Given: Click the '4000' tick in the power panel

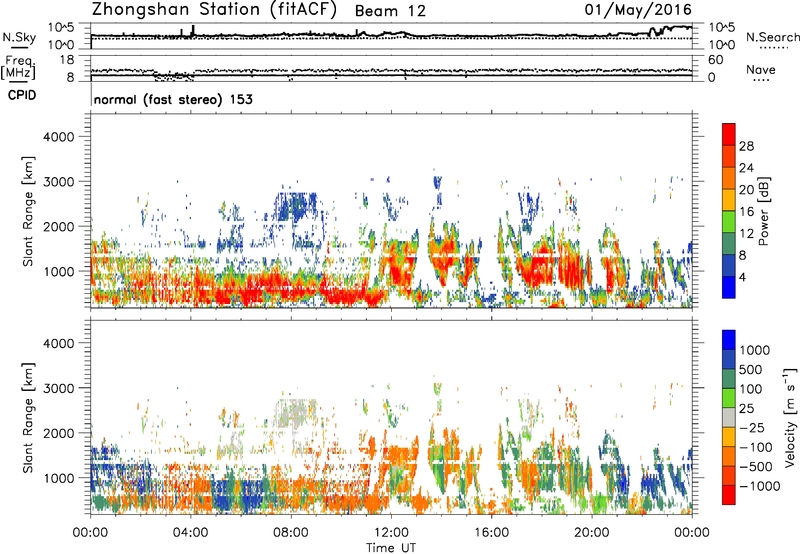Looking at the screenshot, I should point(58,137).
